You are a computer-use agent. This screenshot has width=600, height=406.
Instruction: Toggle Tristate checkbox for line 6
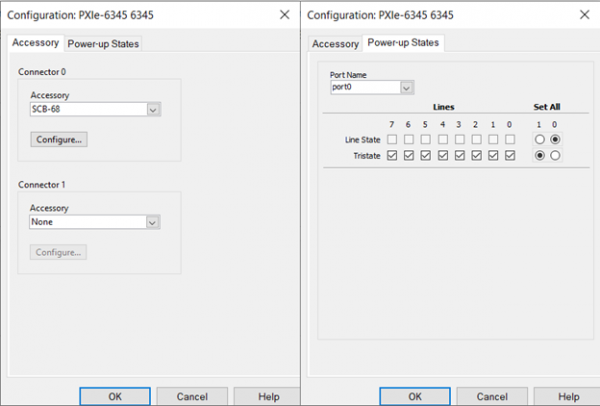(x=409, y=156)
